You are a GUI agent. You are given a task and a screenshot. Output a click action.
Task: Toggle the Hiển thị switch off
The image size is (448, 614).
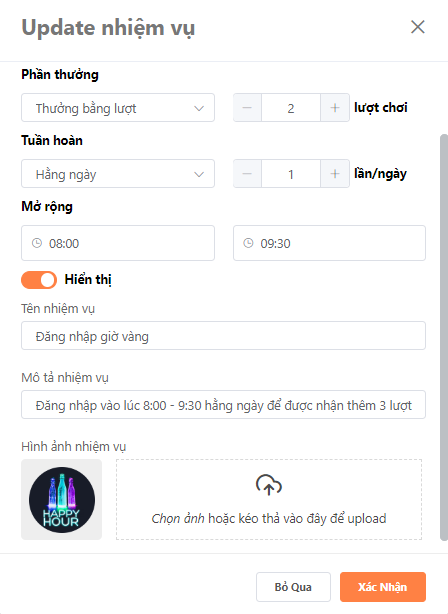(x=39, y=280)
